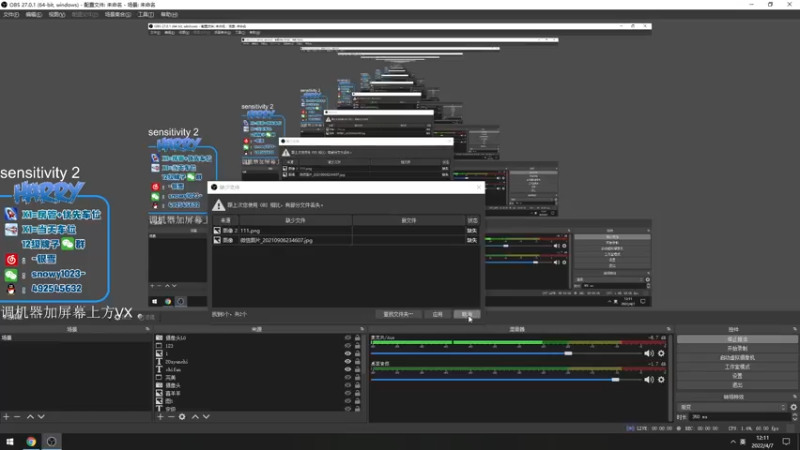
Task: Click 工作室模式 (Studio Mode) button
Action: 737,367
